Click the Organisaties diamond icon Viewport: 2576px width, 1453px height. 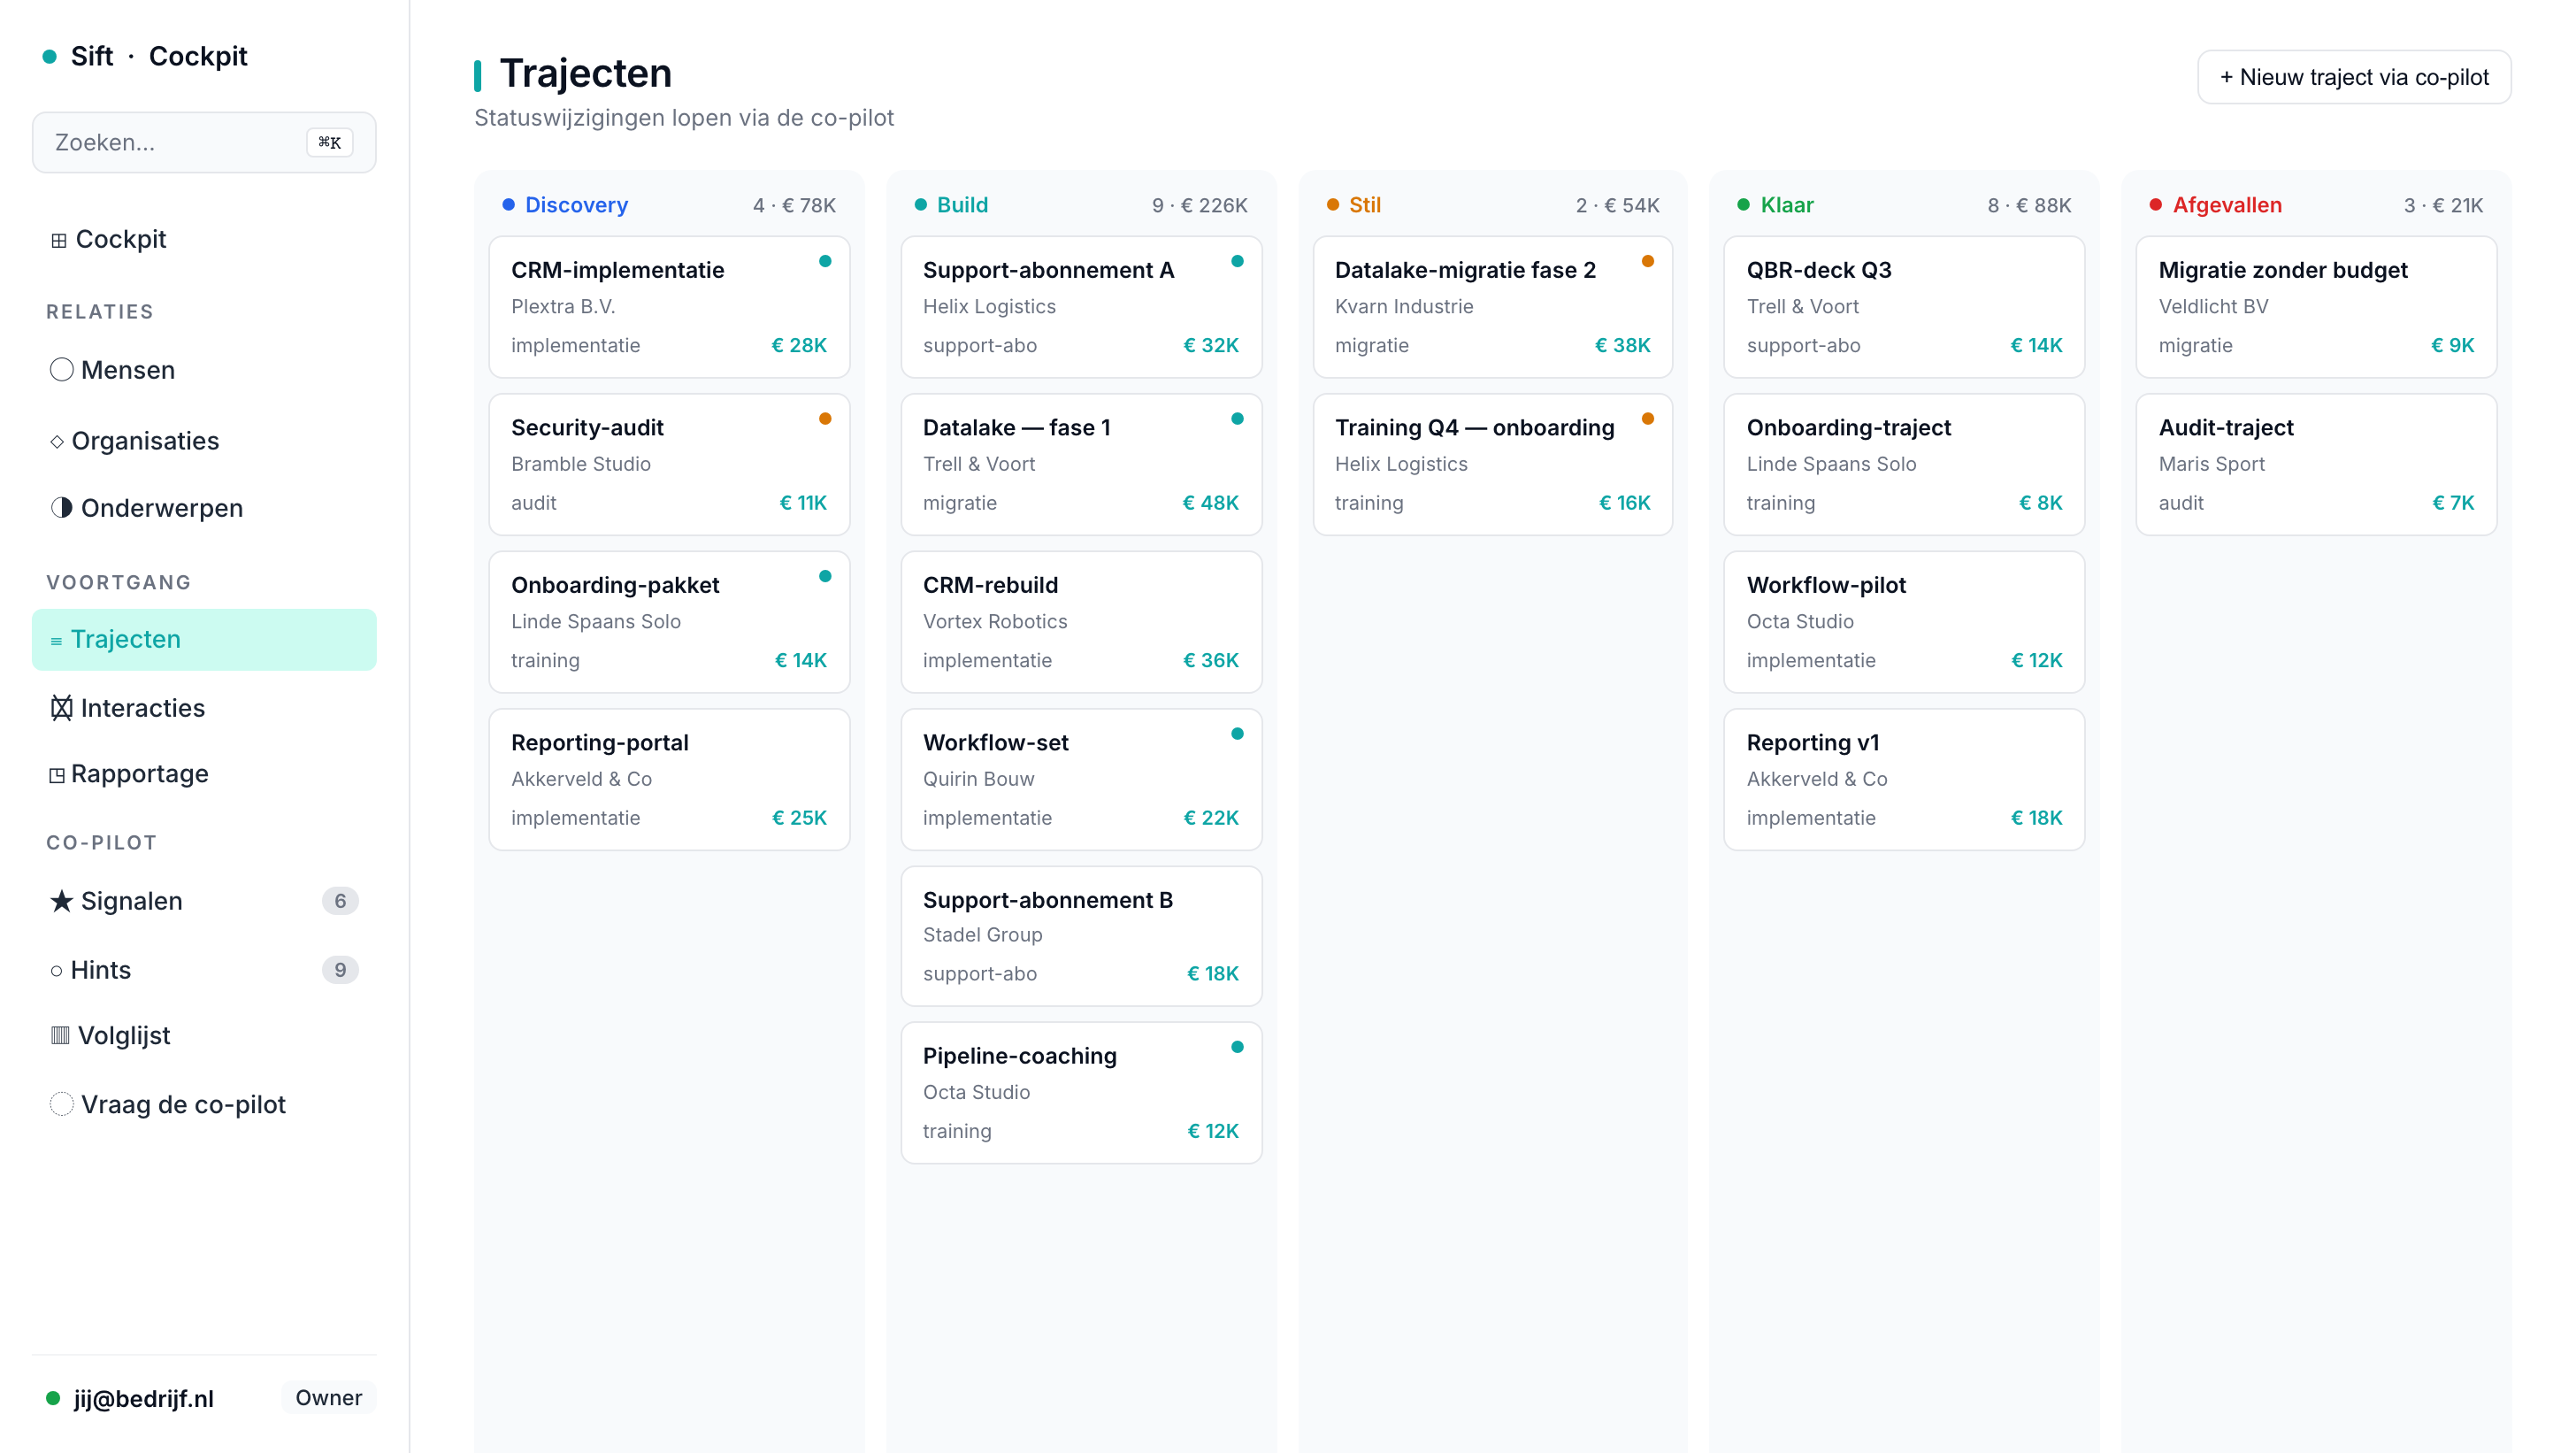coord(57,441)
